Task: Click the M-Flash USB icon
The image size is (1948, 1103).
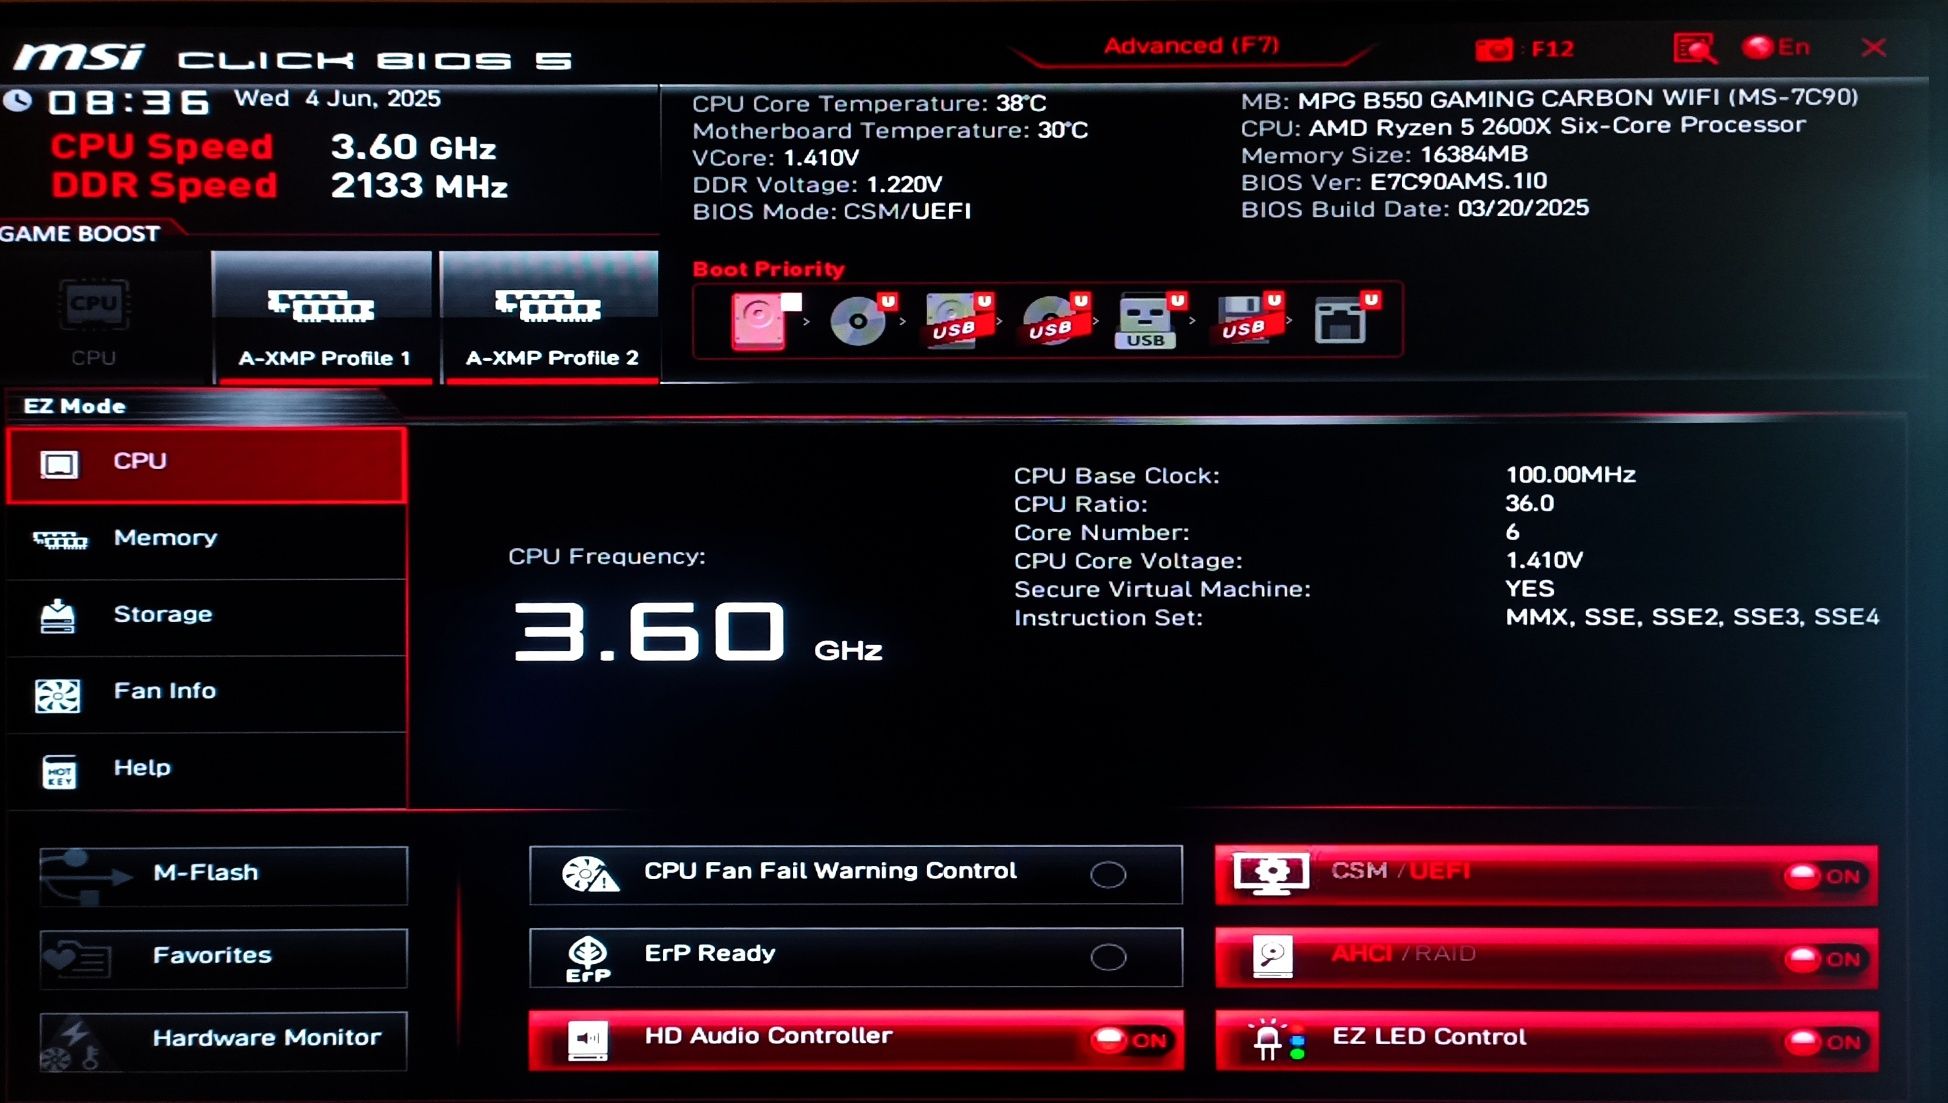Action: 85,876
